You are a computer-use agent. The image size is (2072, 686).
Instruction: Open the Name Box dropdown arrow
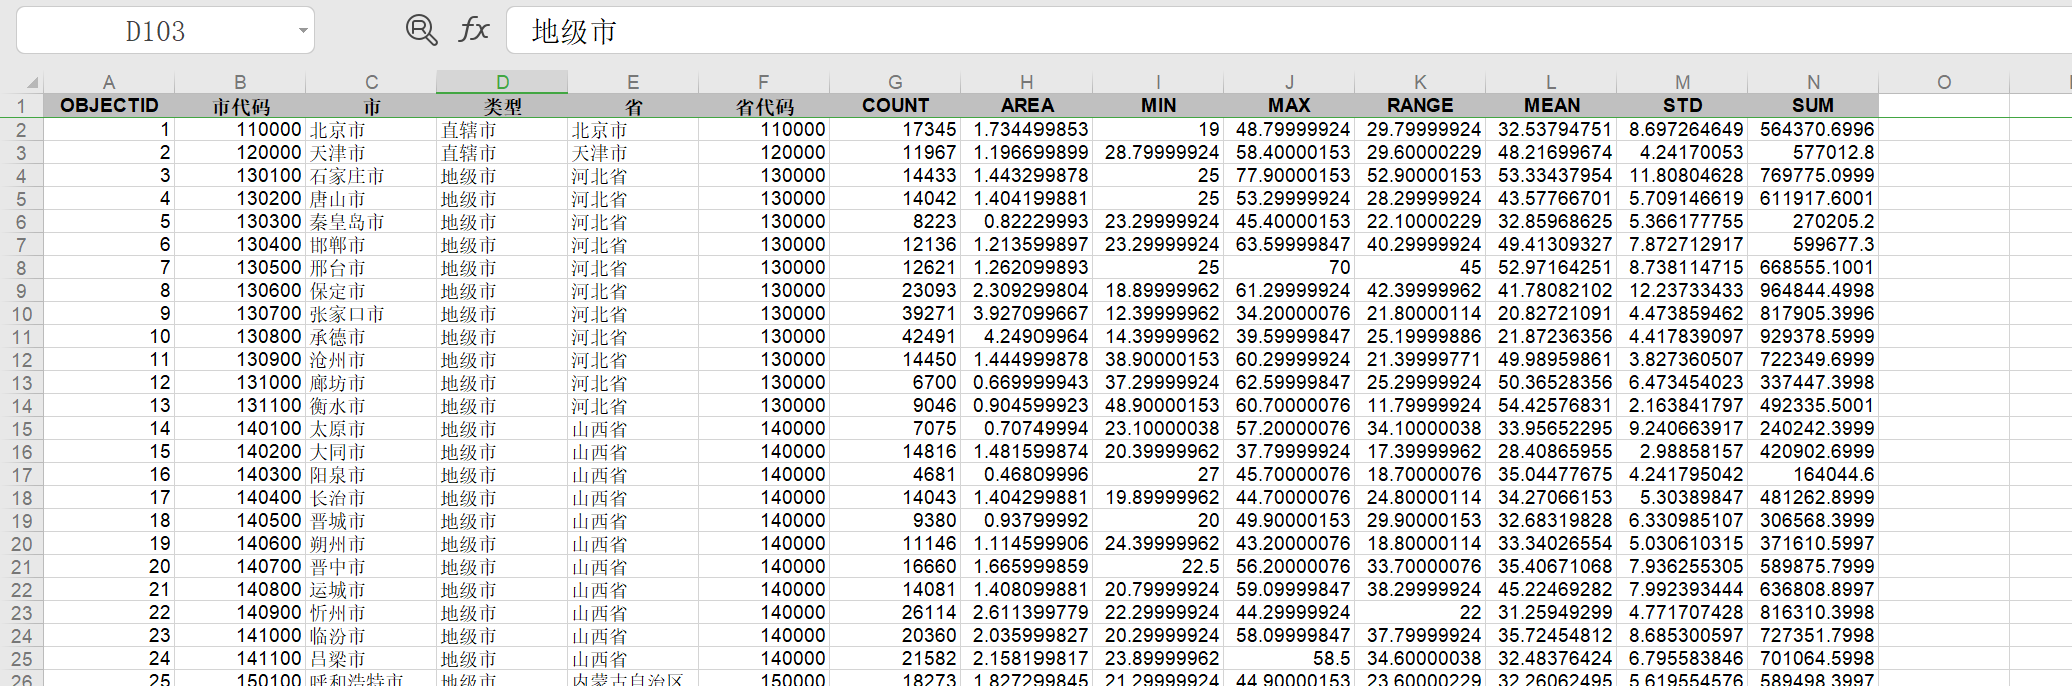pos(302,31)
